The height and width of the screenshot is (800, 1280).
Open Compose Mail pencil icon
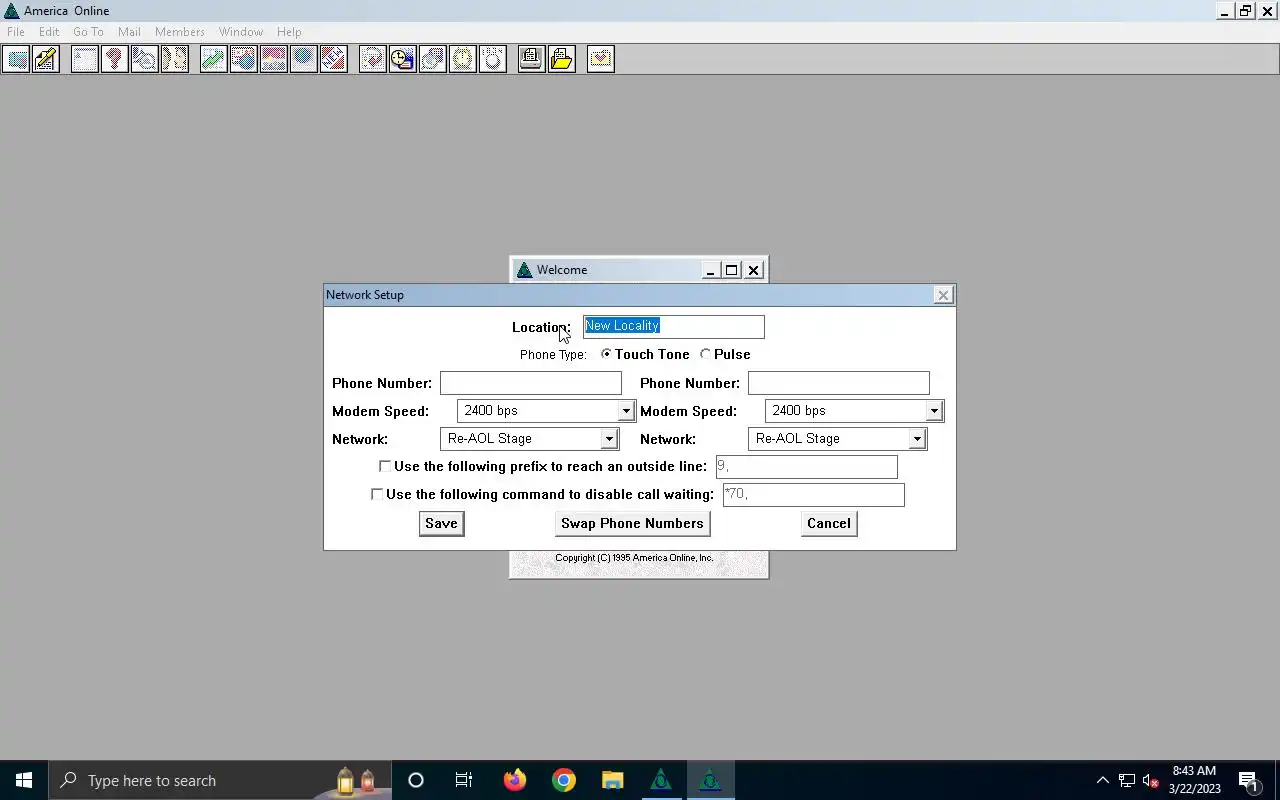pyautogui.click(x=46, y=59)
